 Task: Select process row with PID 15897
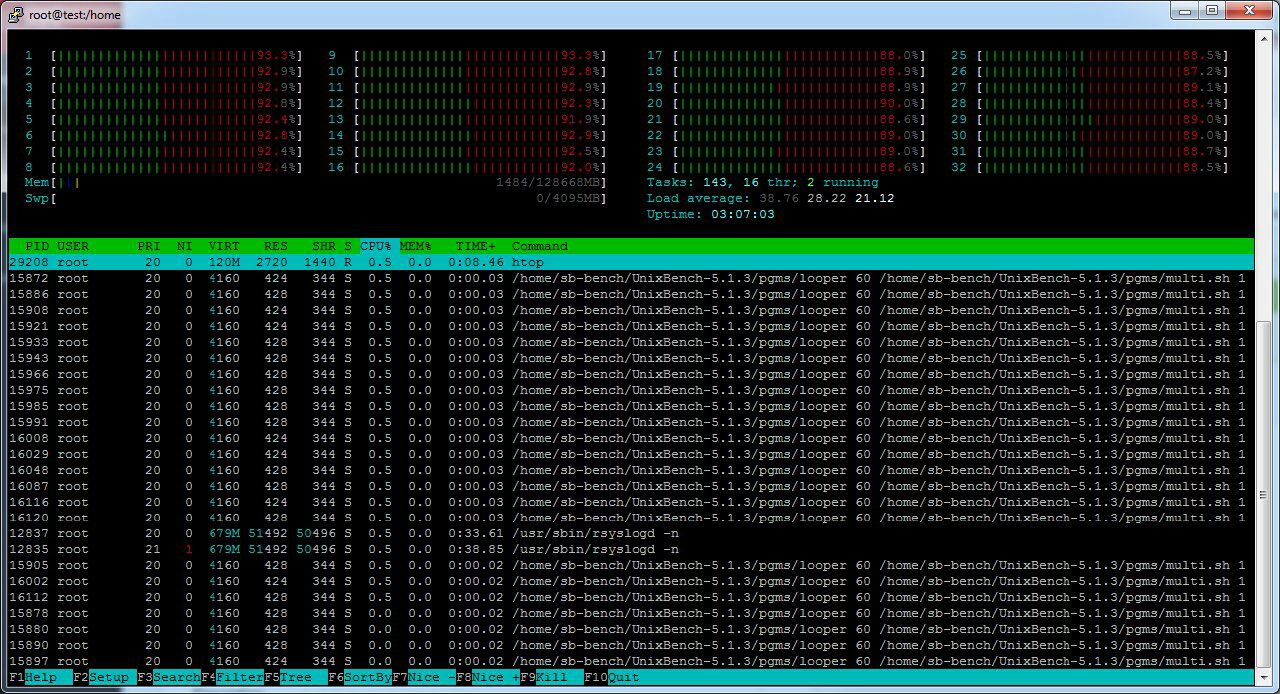[x=630, y=661]
